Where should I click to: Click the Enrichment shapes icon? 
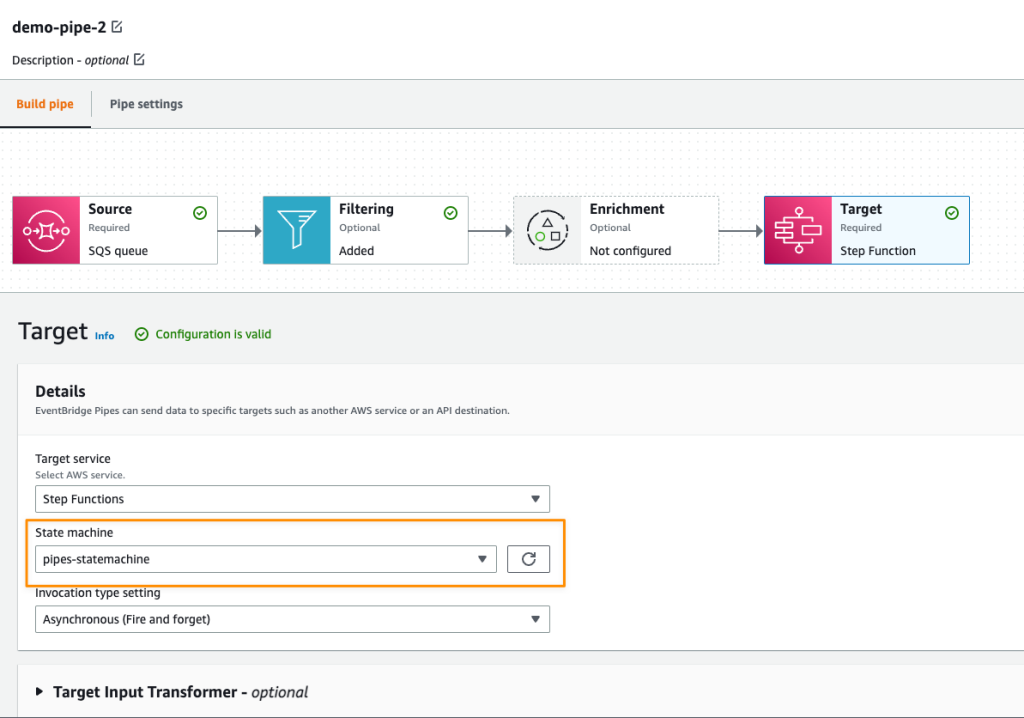[547, 230]
